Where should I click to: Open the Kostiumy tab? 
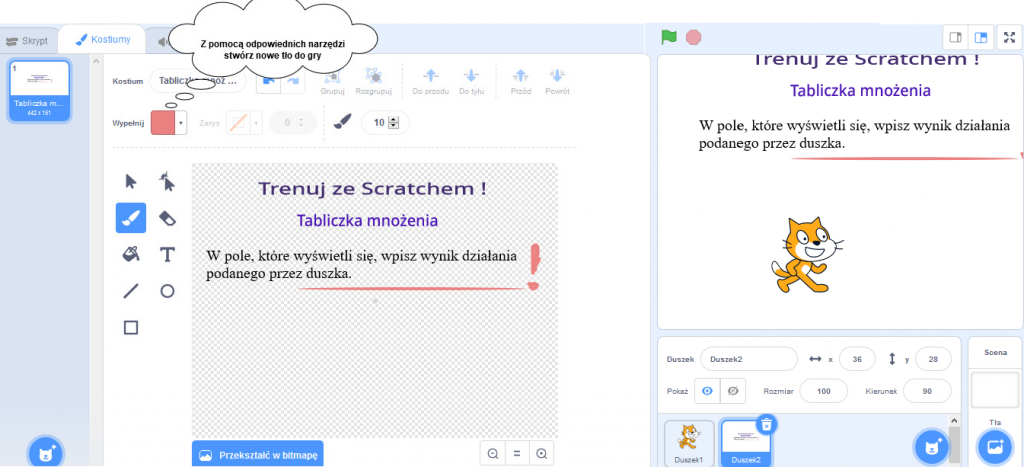point(103,40)
